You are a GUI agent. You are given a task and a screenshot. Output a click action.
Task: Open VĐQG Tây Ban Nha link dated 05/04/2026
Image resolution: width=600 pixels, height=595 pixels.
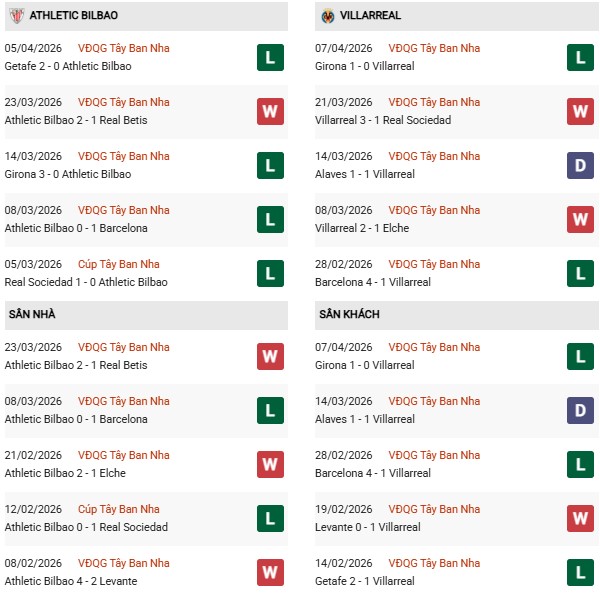point(123,48)
